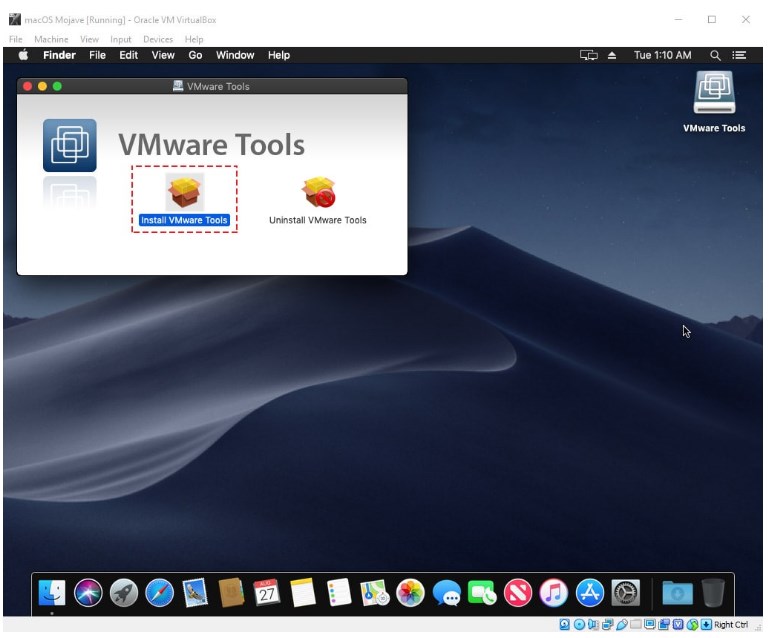Screen dimensions: 770x638
Task: Open Messages from the Dock
Action: coord(446,592)
